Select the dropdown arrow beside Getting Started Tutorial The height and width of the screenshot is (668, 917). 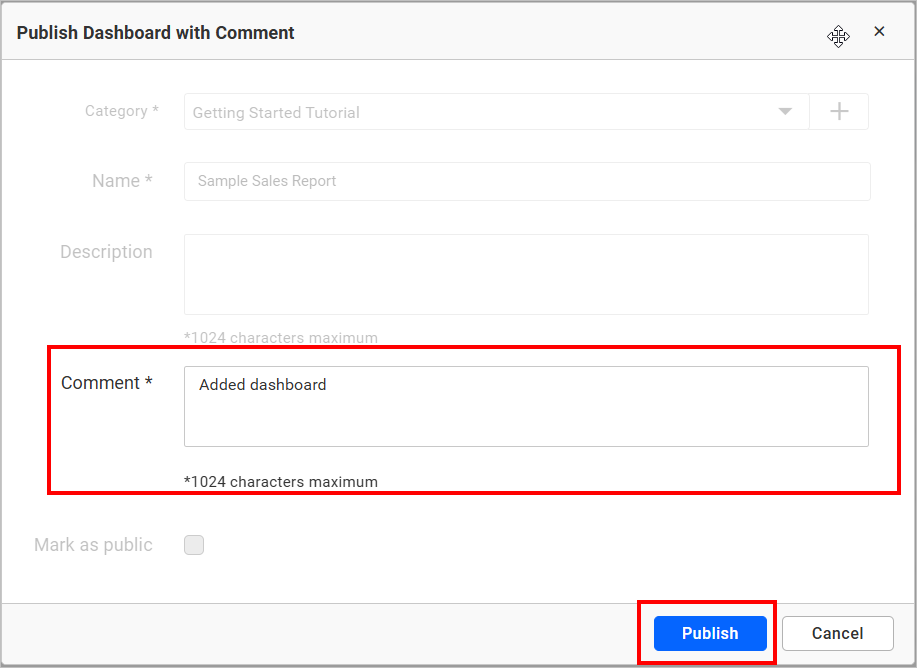(784, 111)
